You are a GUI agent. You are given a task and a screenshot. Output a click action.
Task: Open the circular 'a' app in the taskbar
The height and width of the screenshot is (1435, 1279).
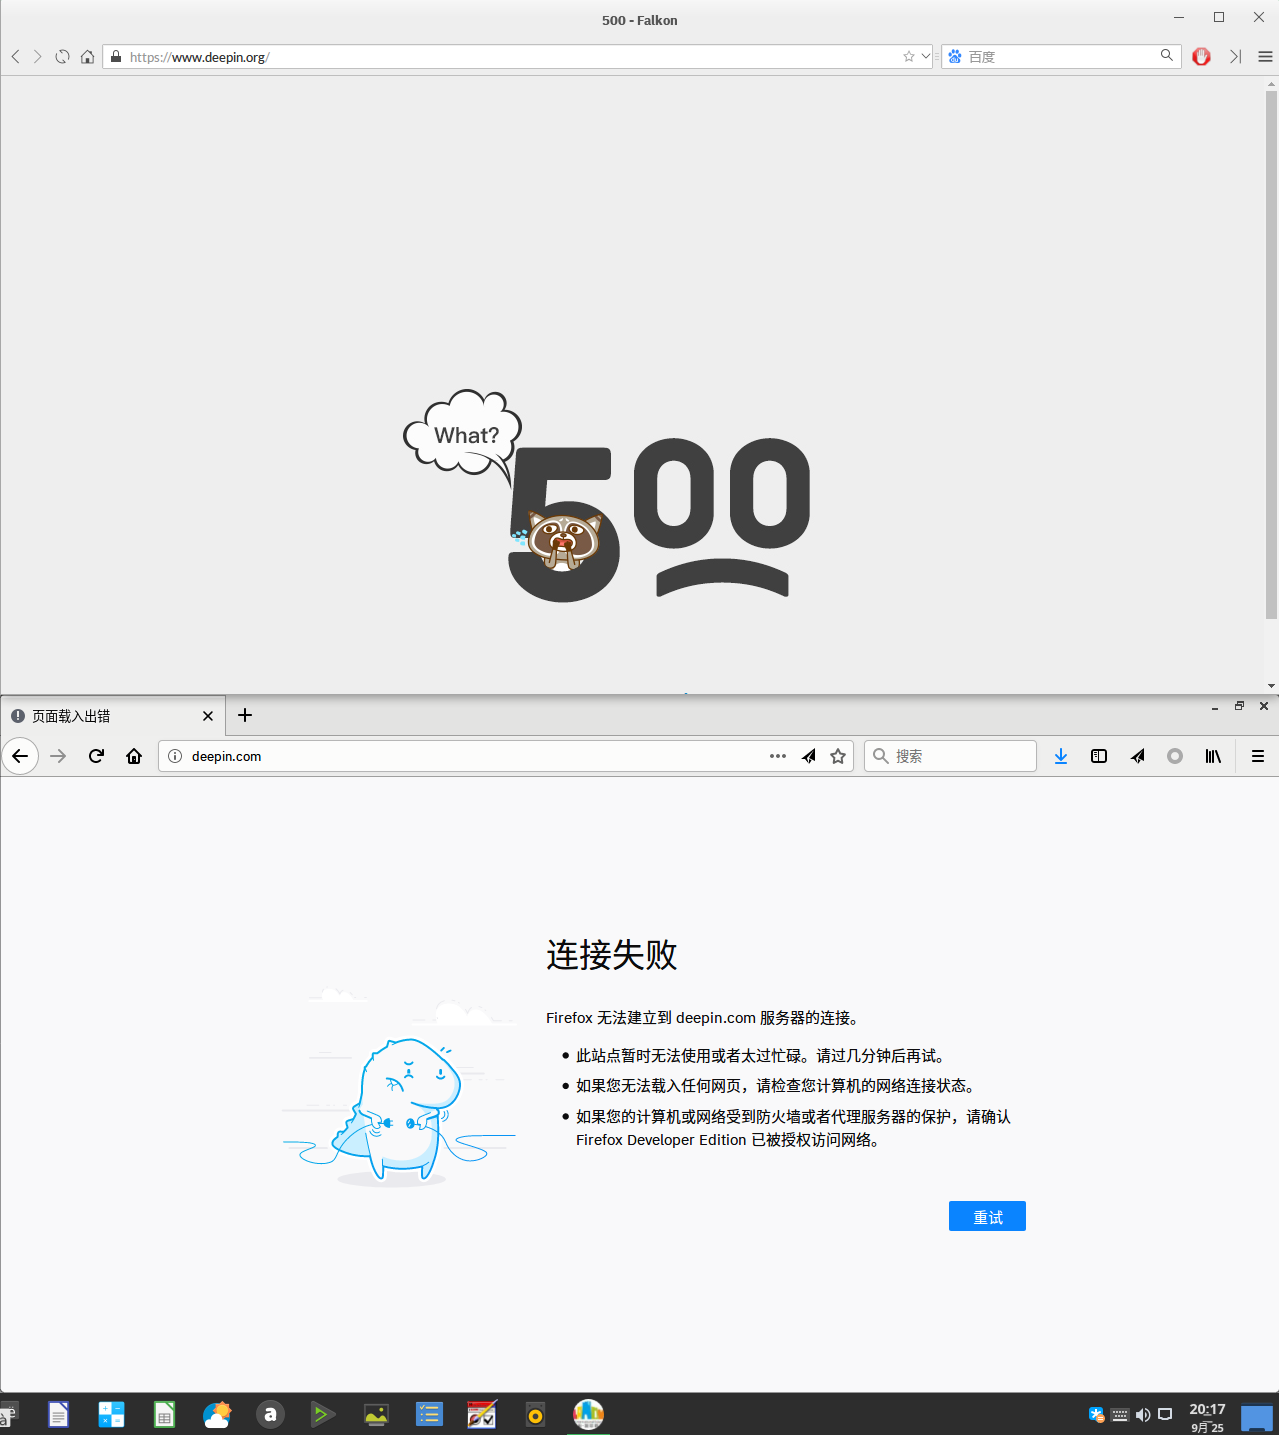pos(270,1414)
